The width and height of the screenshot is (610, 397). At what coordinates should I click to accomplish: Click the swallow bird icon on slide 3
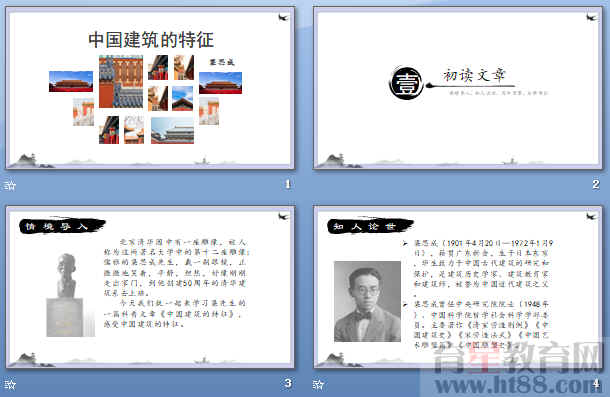[x=284, y=216]
